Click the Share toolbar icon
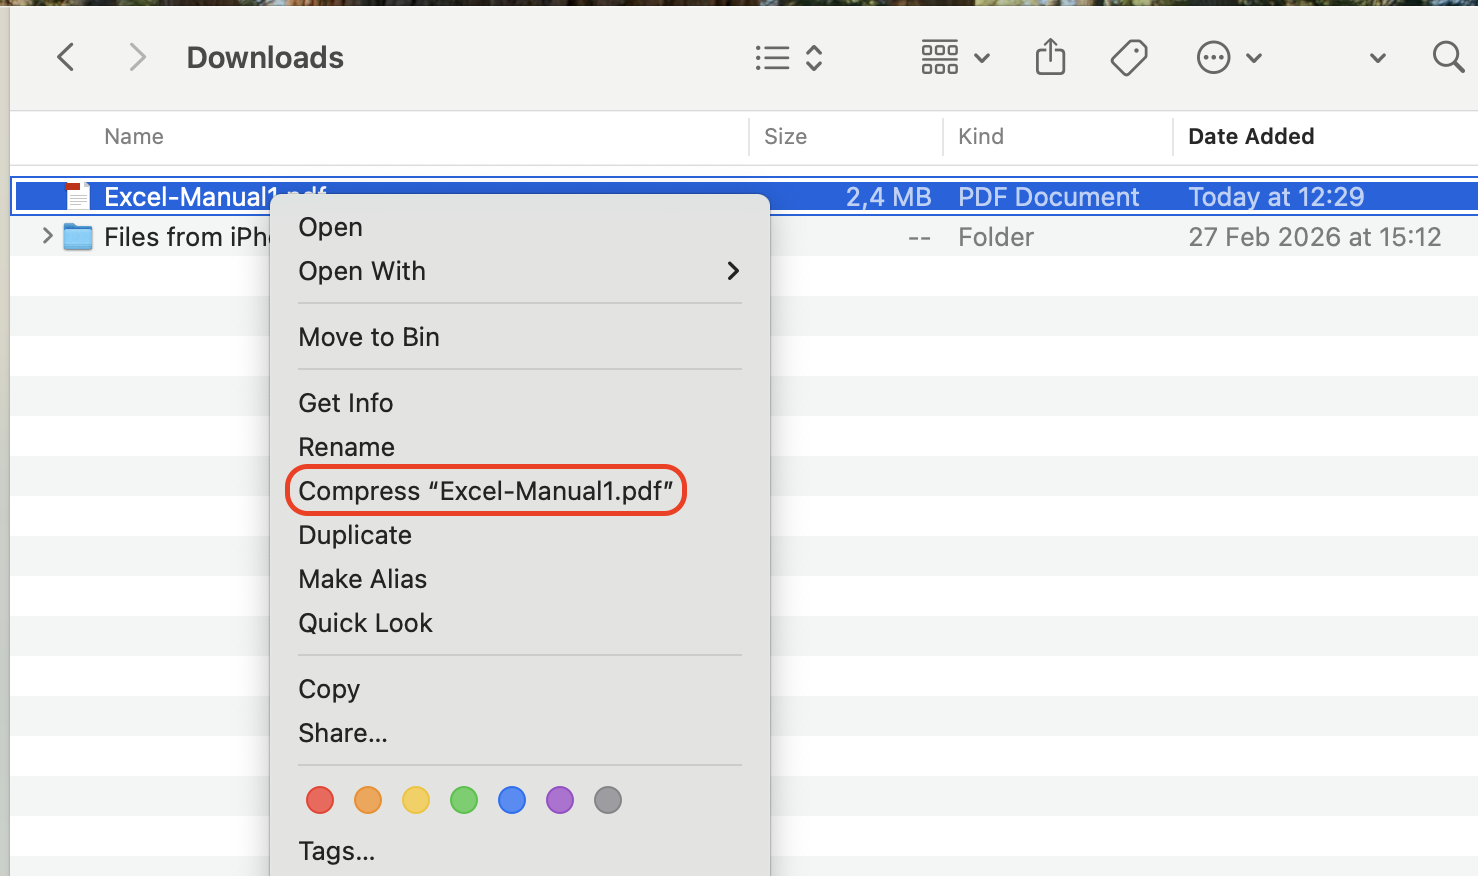1478x876 pixels. [x=1050, y=57]
